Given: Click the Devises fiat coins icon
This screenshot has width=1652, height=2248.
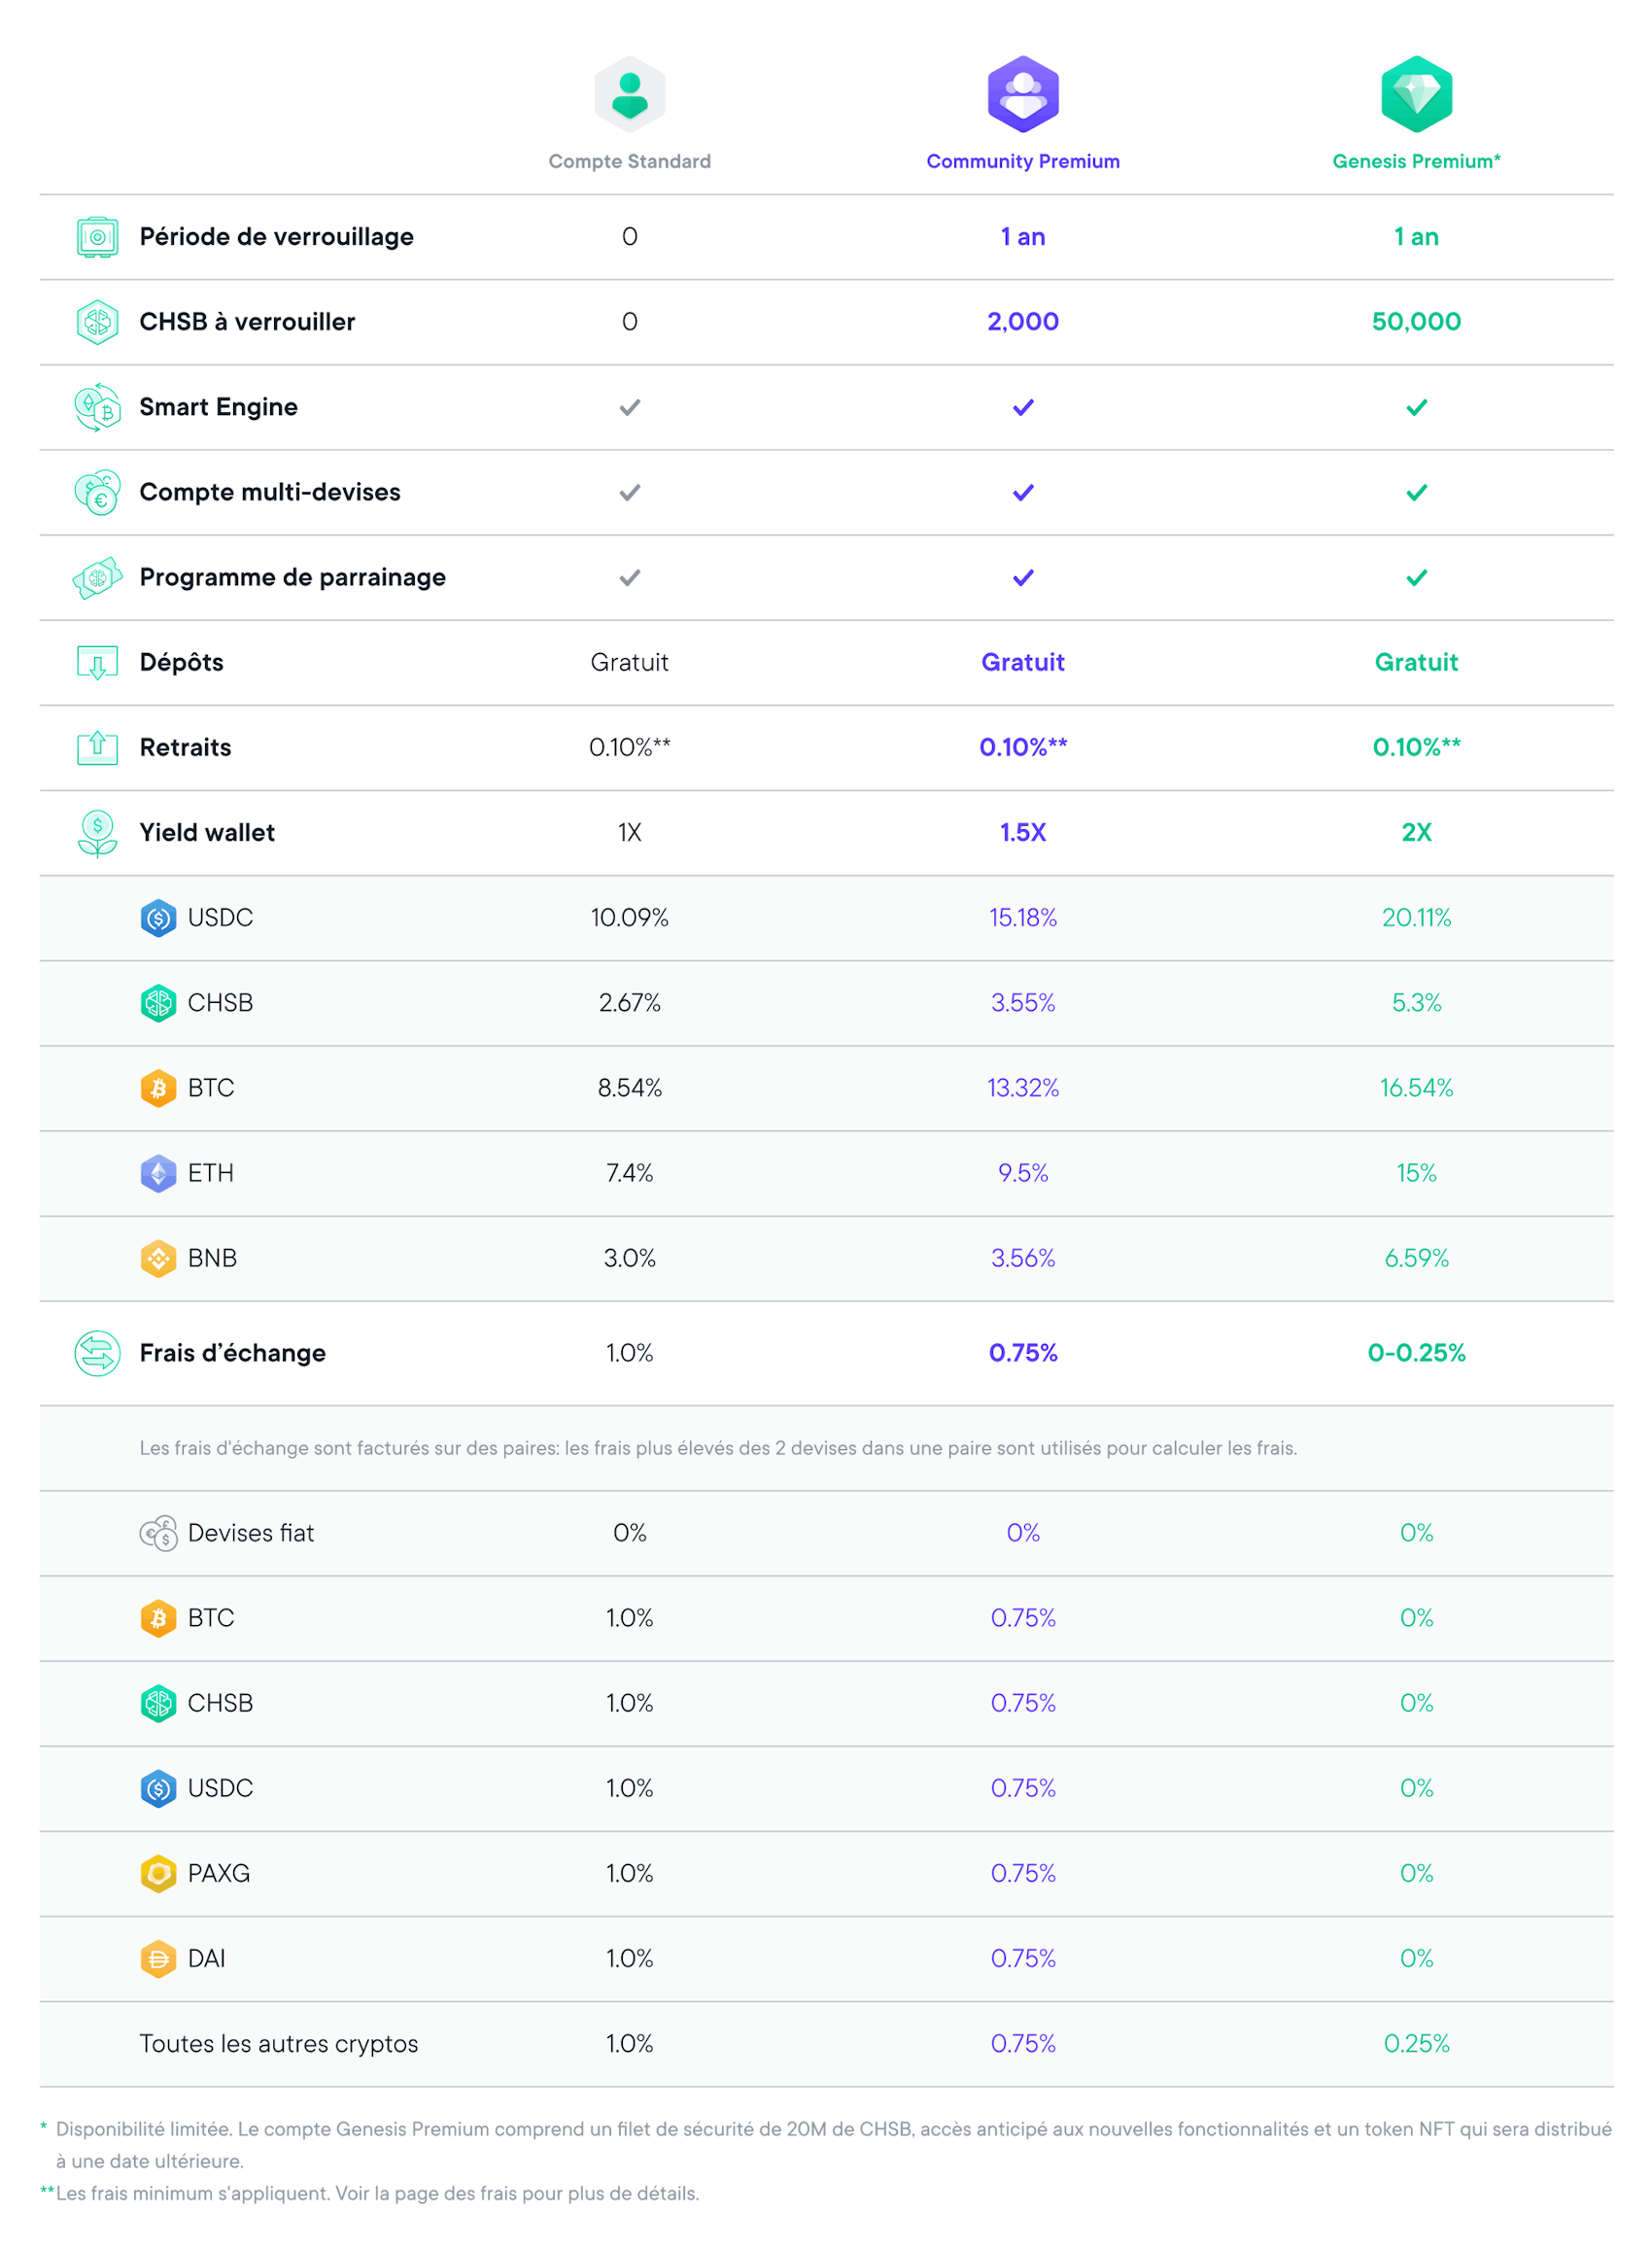Looking at the screenshot, I should [158, 1533].
